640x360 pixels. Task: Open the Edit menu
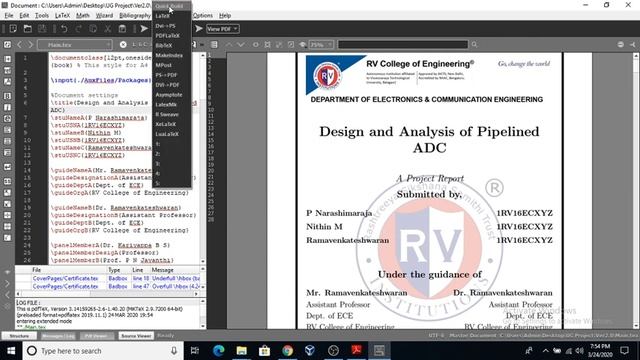click(x=24, y=16)
